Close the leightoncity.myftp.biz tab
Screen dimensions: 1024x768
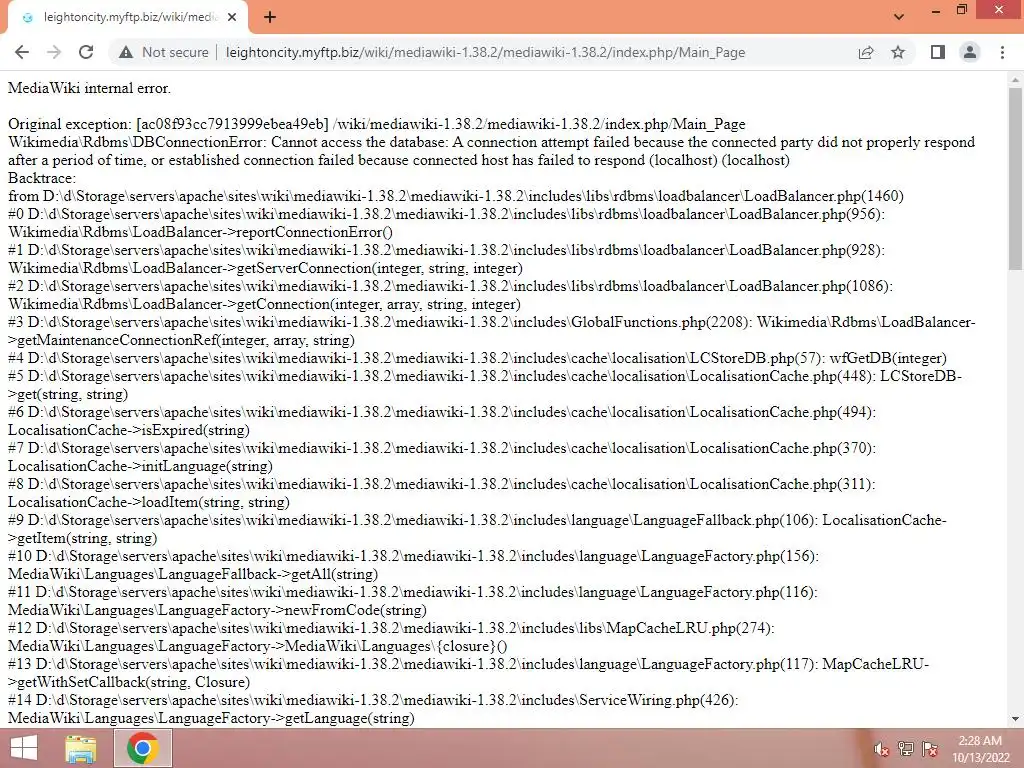tap(232, 18)
